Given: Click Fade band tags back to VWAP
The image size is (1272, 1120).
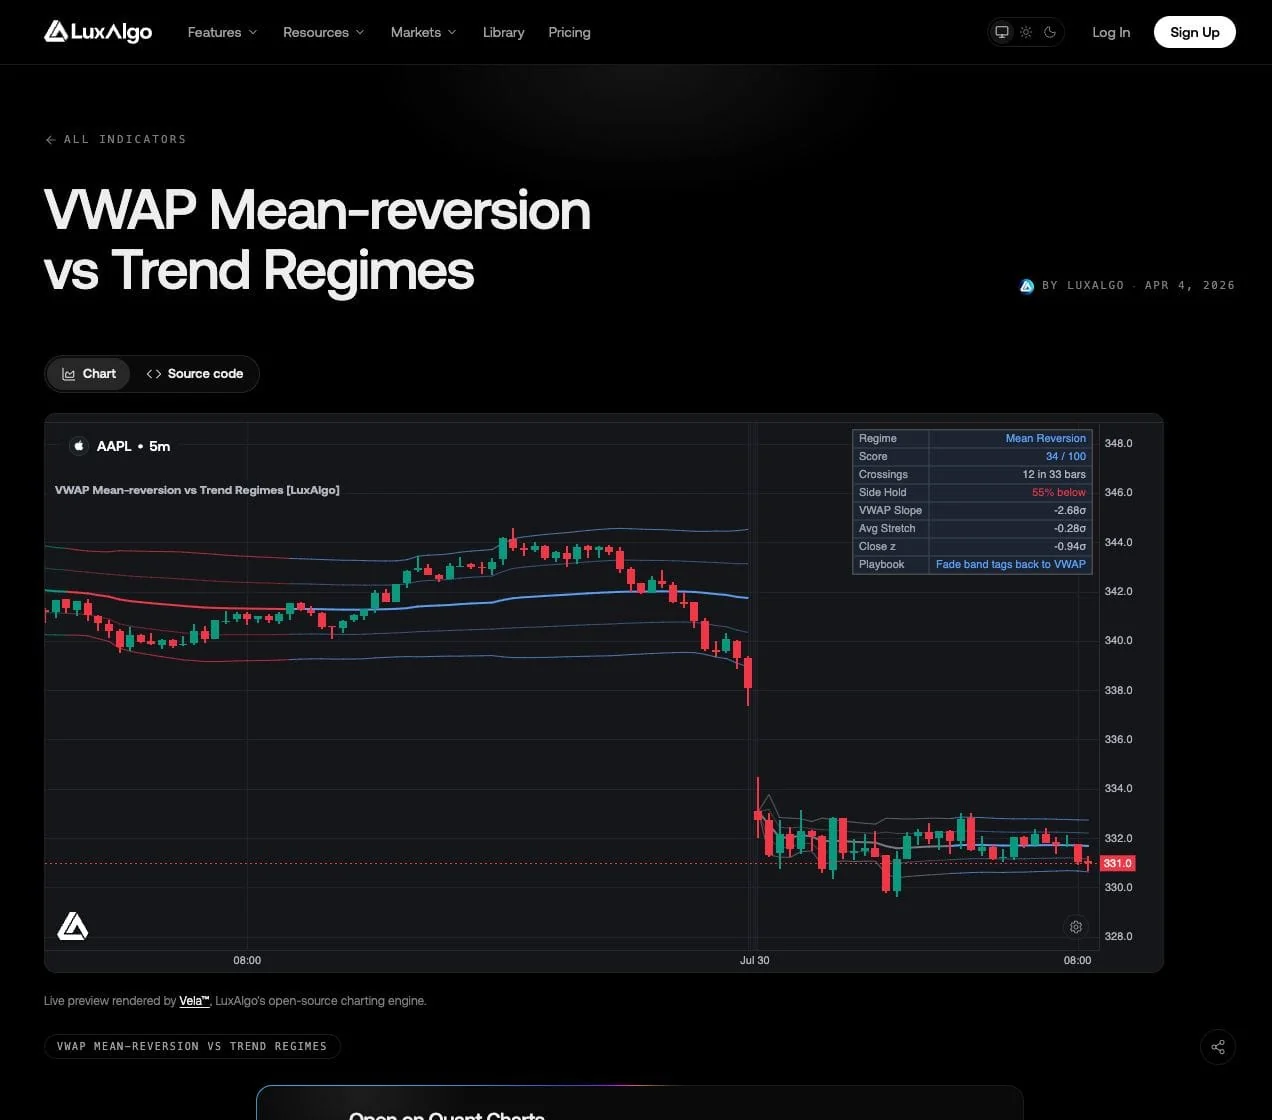Looking at the screenshot, I should click(1010, 564).
